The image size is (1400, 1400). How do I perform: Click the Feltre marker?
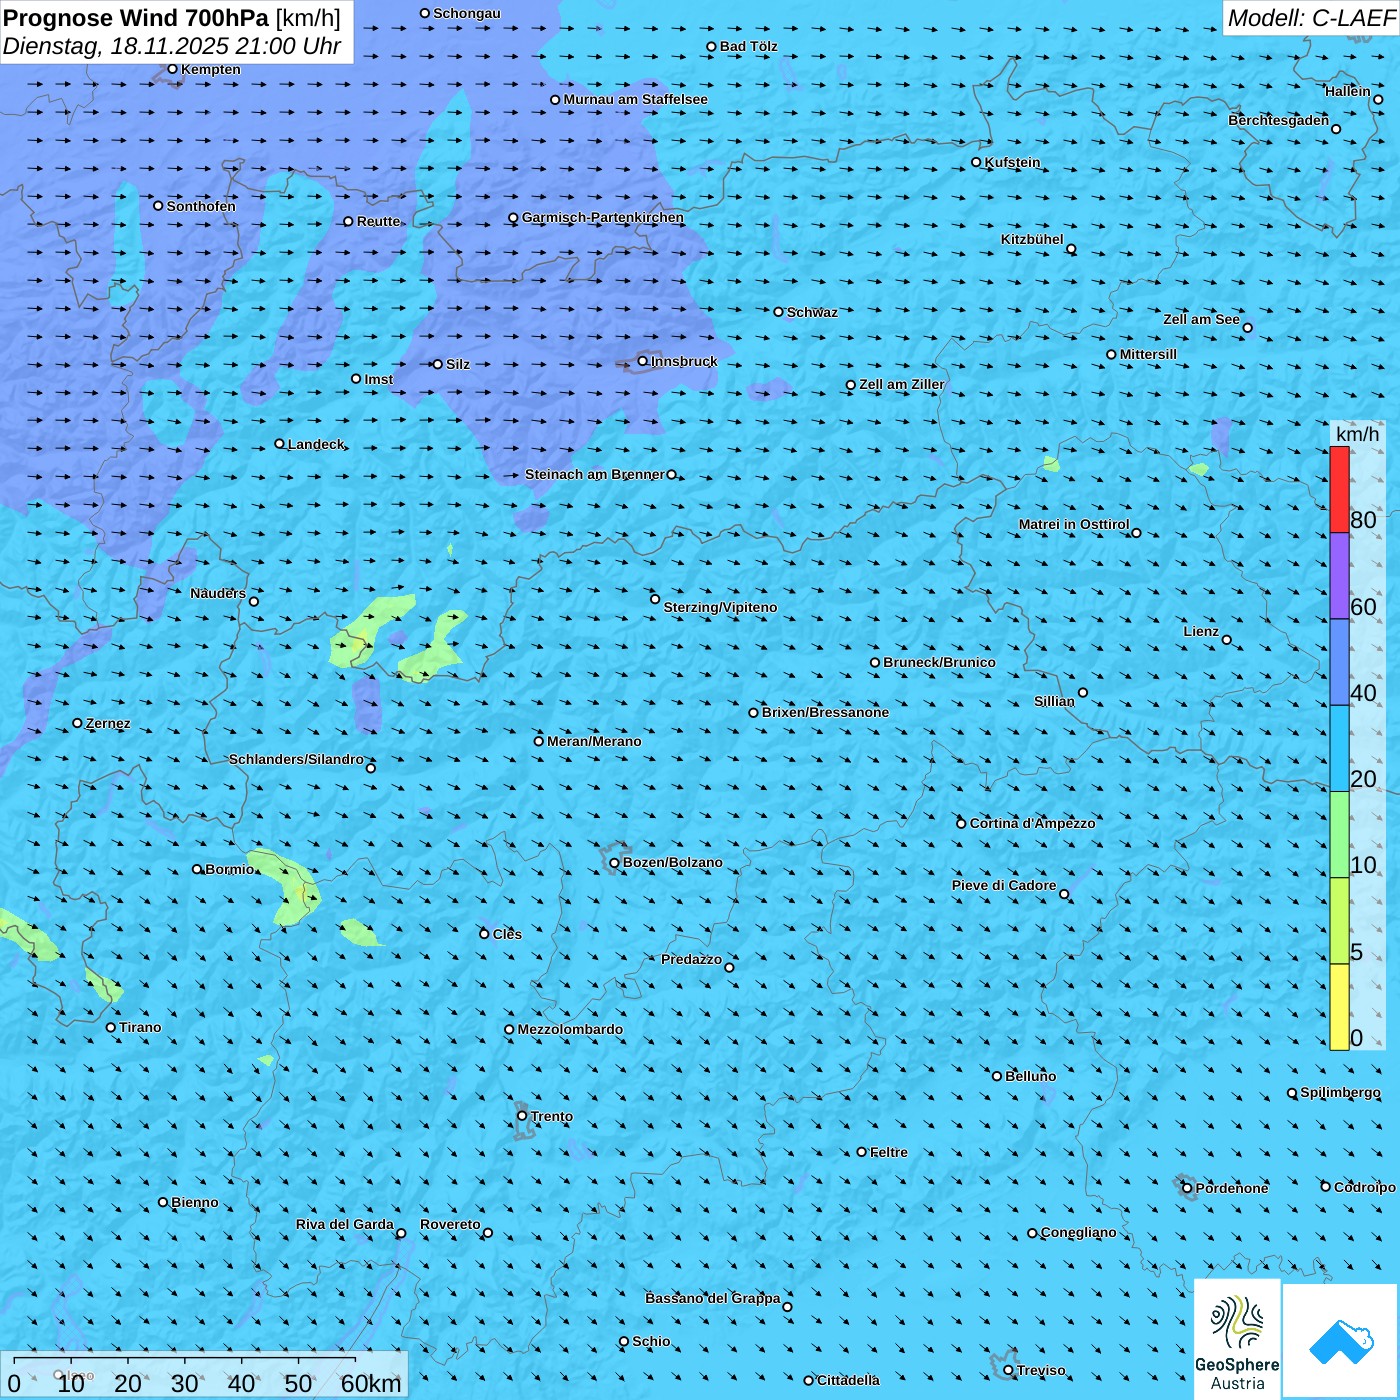point(862,1152)
